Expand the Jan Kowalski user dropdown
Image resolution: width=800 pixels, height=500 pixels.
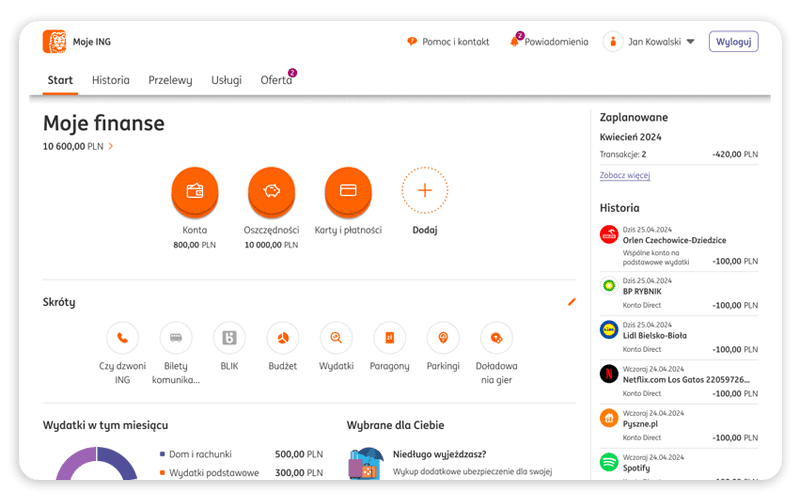pyautogui.click(x=690, y=42)
